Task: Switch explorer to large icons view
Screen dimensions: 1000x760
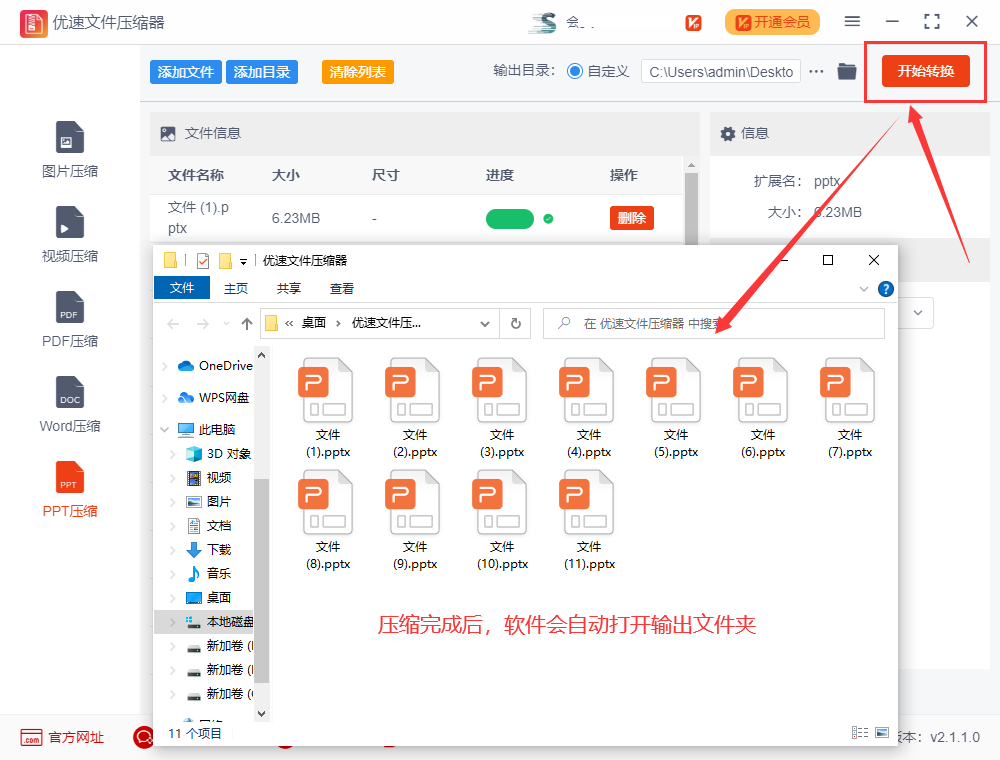Action: pyautogui.click(x=882, y=733)
